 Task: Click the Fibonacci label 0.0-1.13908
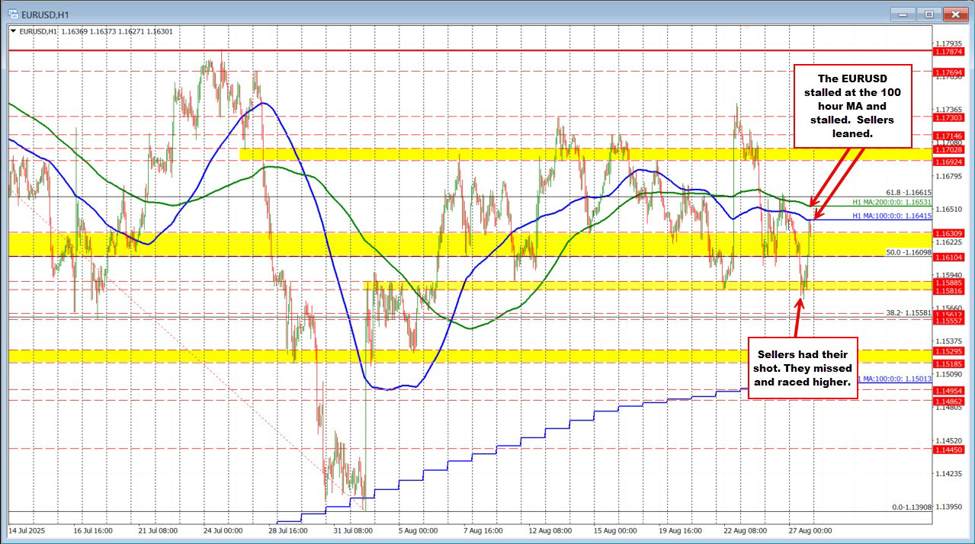pos(912,507)
